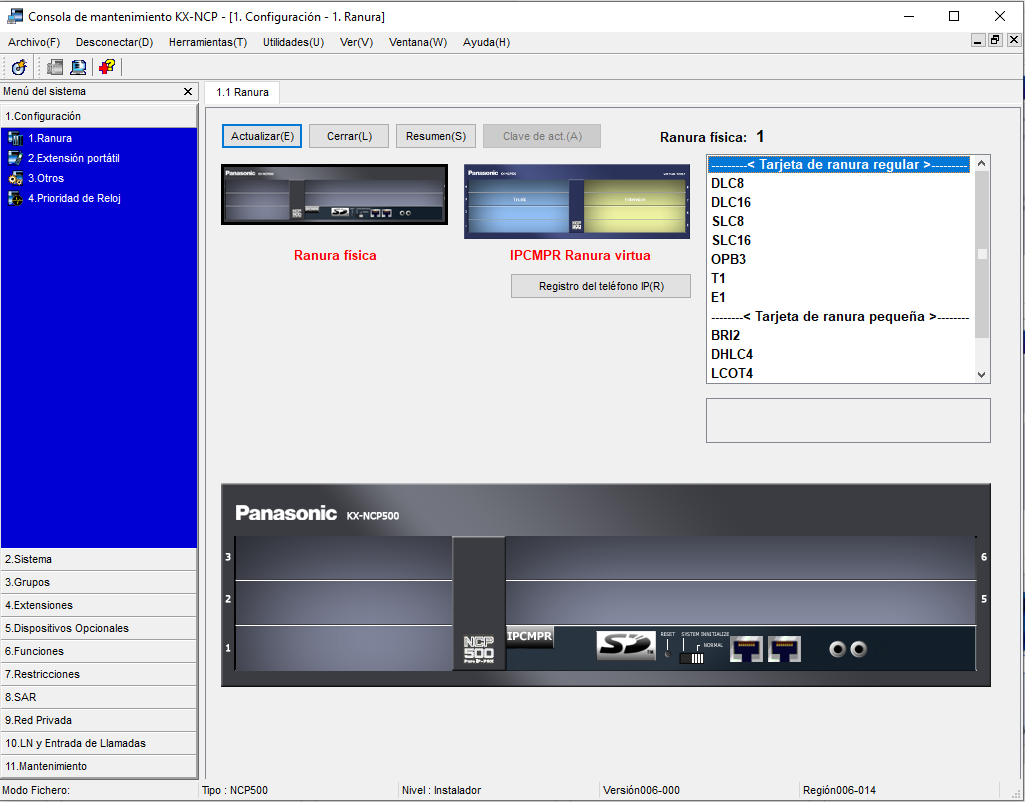
Task: Select the 1.1 Ranura tab
Action: 242,93
